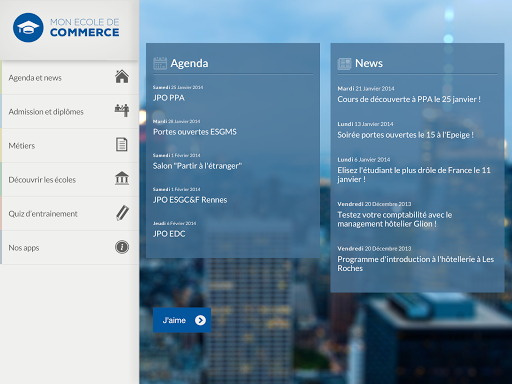Click the document icon next to Métiers
The width and height of the screenshot is (512, 384).
coord(122,145)
